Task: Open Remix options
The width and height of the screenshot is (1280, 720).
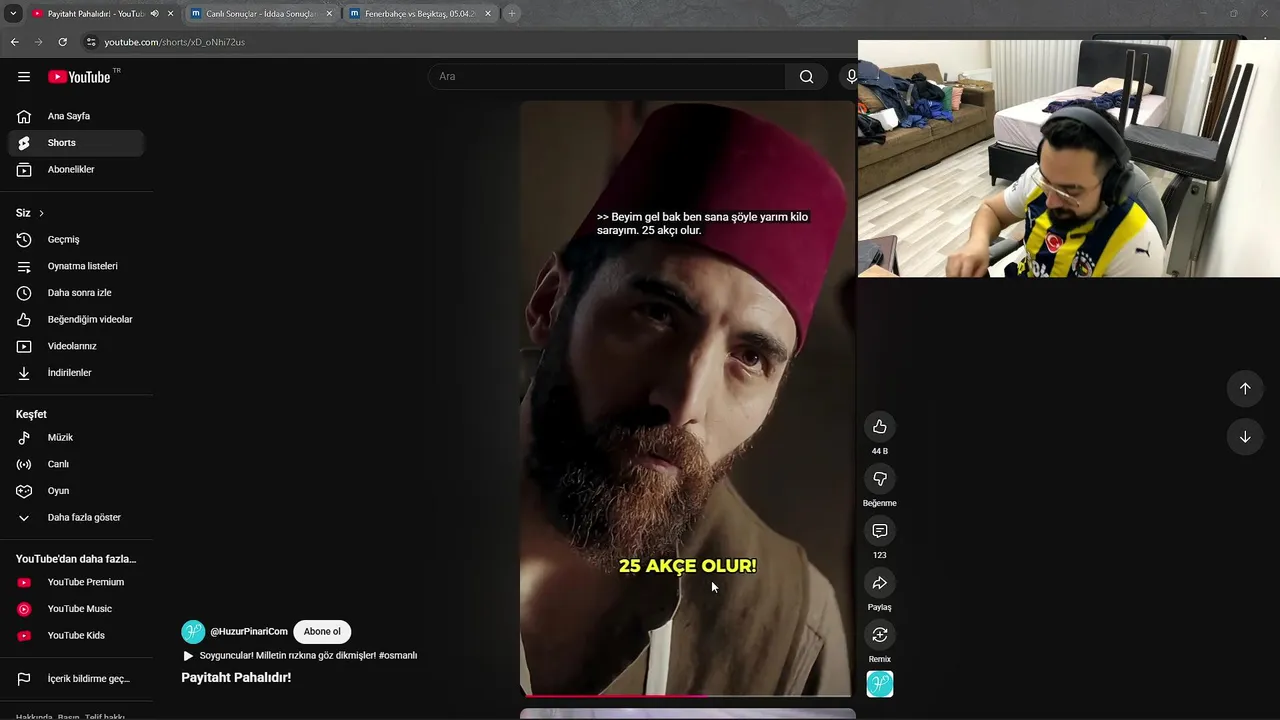Action: click(x=880, y=635)
